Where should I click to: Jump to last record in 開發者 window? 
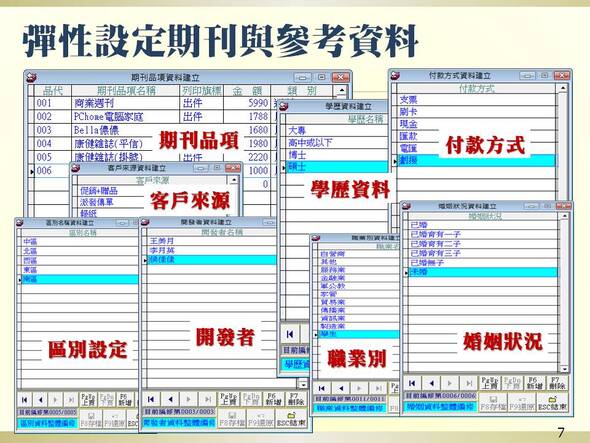208,399
